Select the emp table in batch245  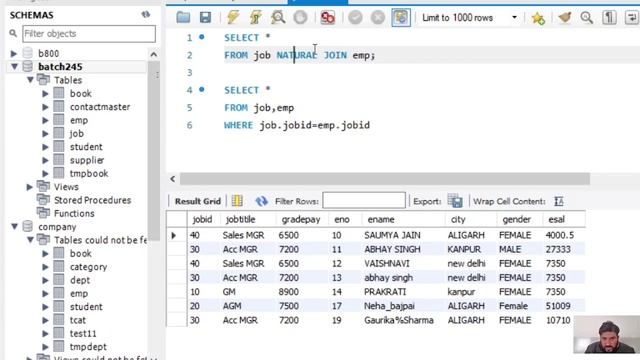tap(79, 120)
